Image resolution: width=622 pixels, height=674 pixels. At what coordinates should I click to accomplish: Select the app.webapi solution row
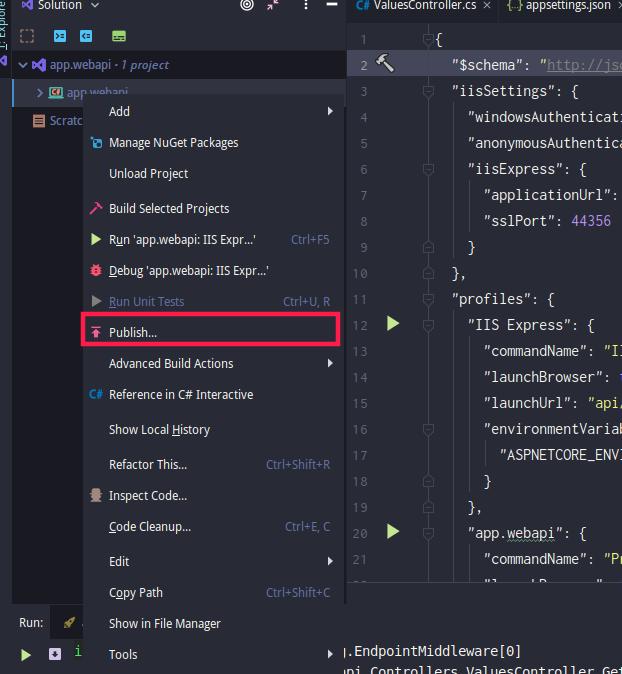[x=179, y=65]
